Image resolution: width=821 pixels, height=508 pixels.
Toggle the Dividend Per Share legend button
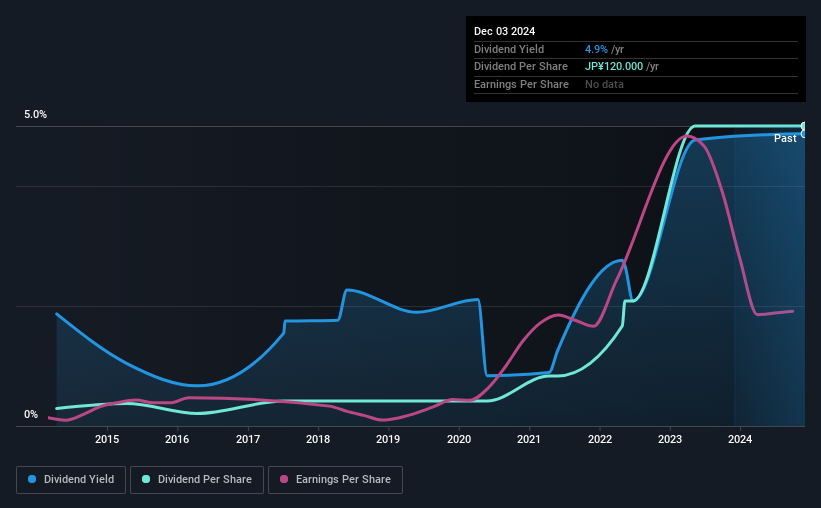197,480
